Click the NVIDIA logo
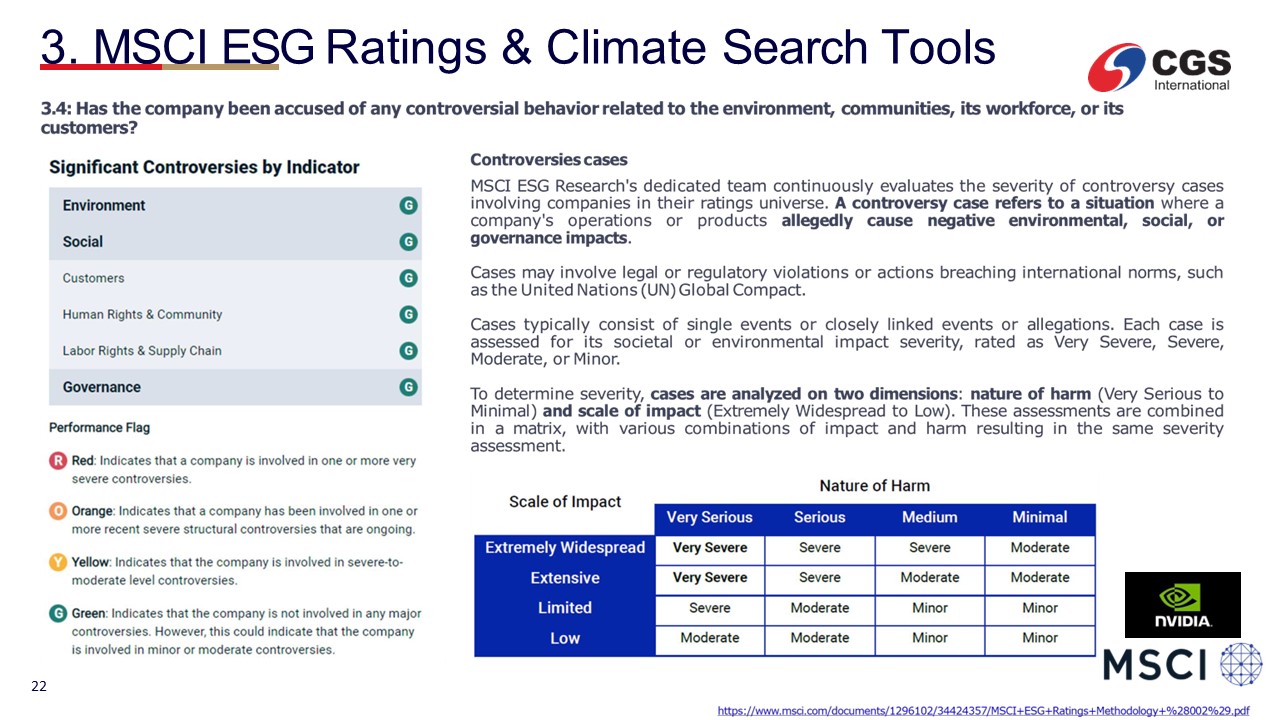 [1182, 605]
